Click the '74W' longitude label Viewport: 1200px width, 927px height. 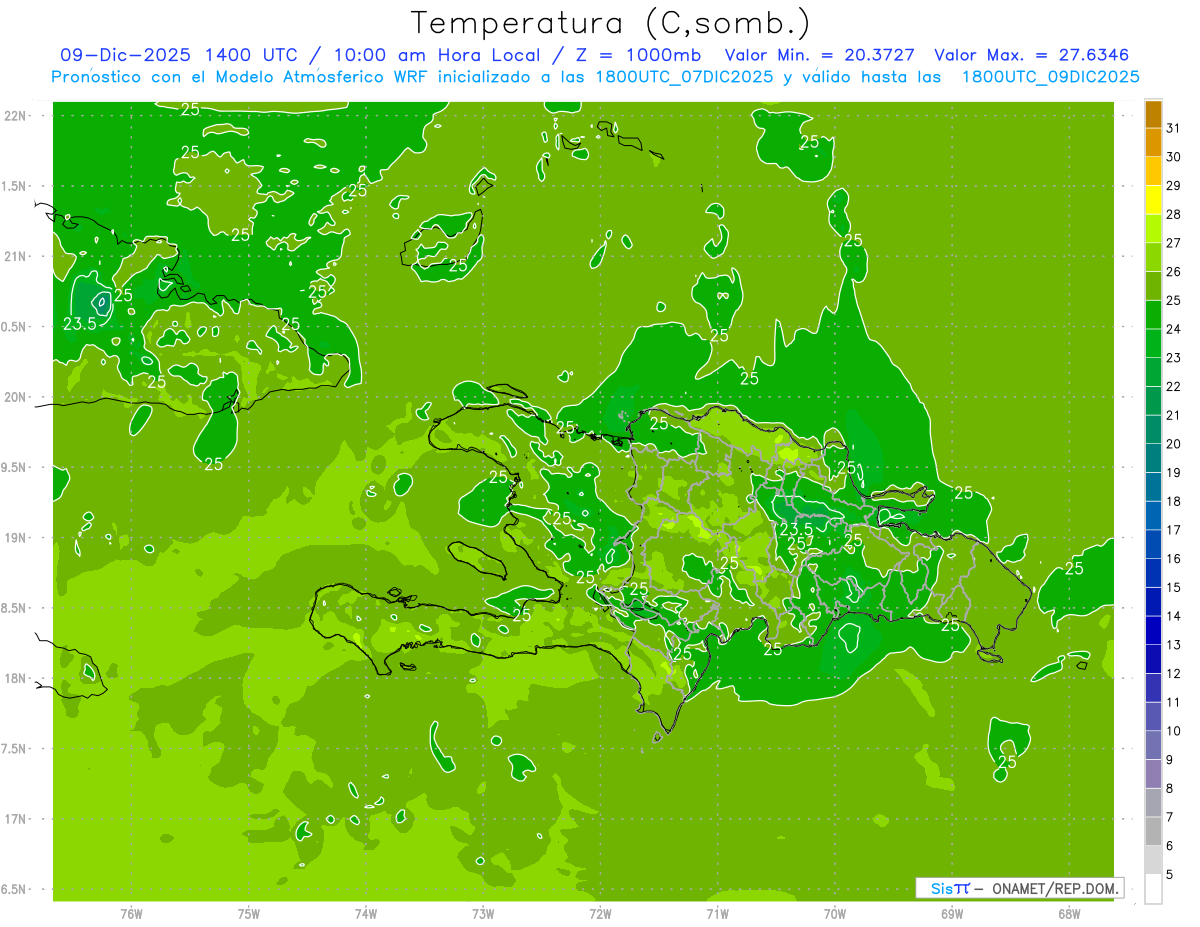366,914
